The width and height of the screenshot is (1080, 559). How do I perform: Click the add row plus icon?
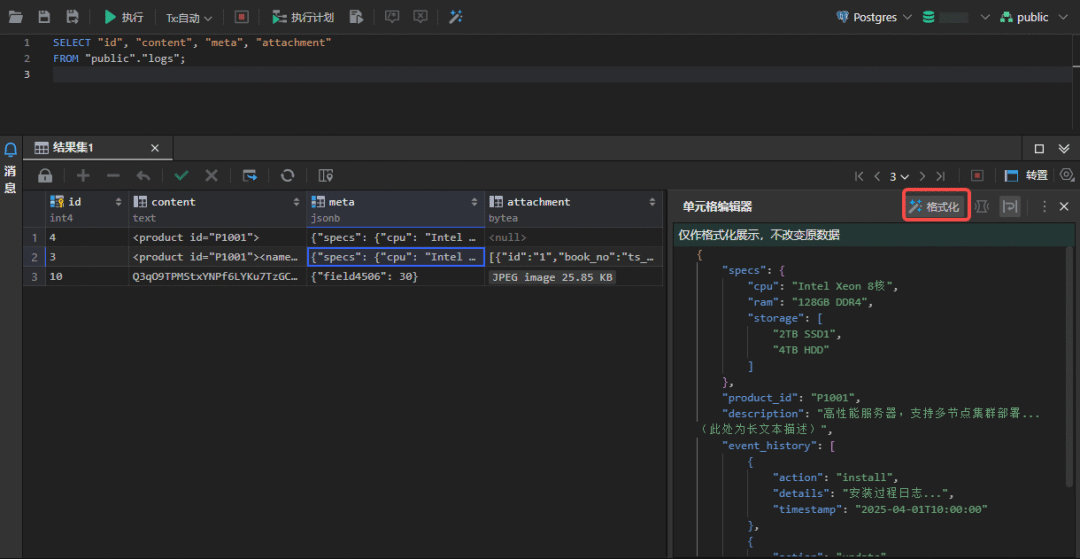[x=83, y=175]
